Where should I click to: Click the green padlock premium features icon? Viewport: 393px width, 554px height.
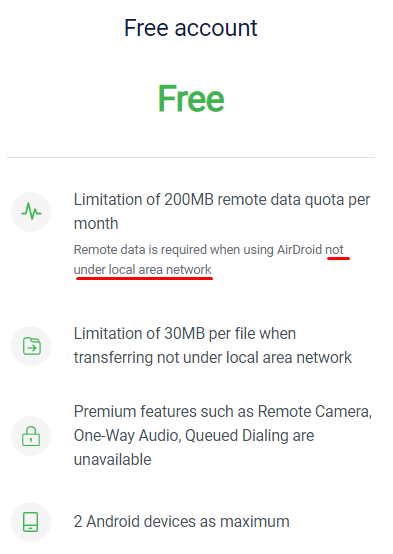pyautogui.click(x=31, y=436)
